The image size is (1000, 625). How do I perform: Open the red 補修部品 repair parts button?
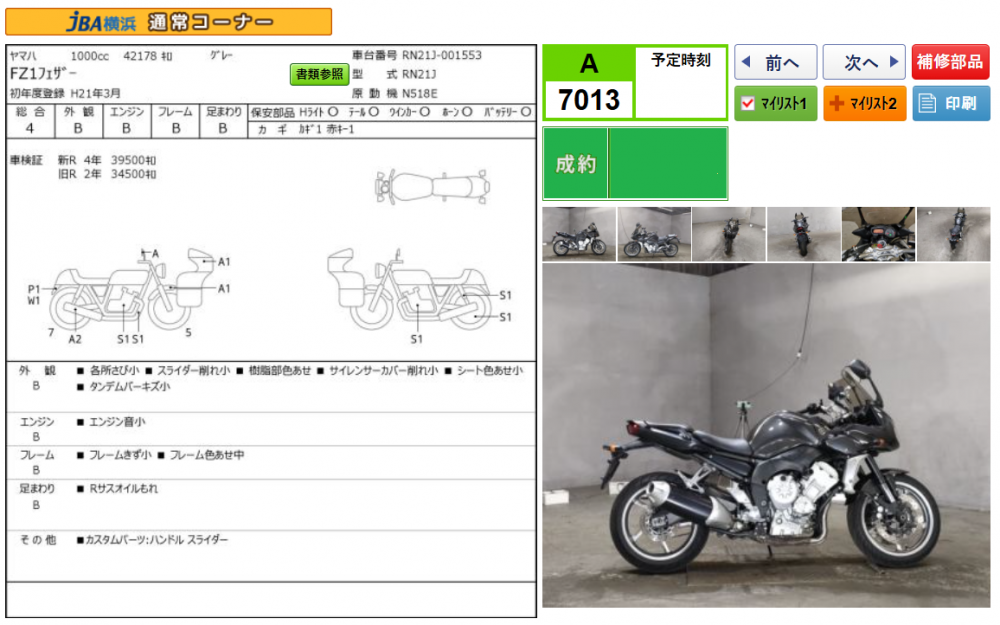coord(950,62)
